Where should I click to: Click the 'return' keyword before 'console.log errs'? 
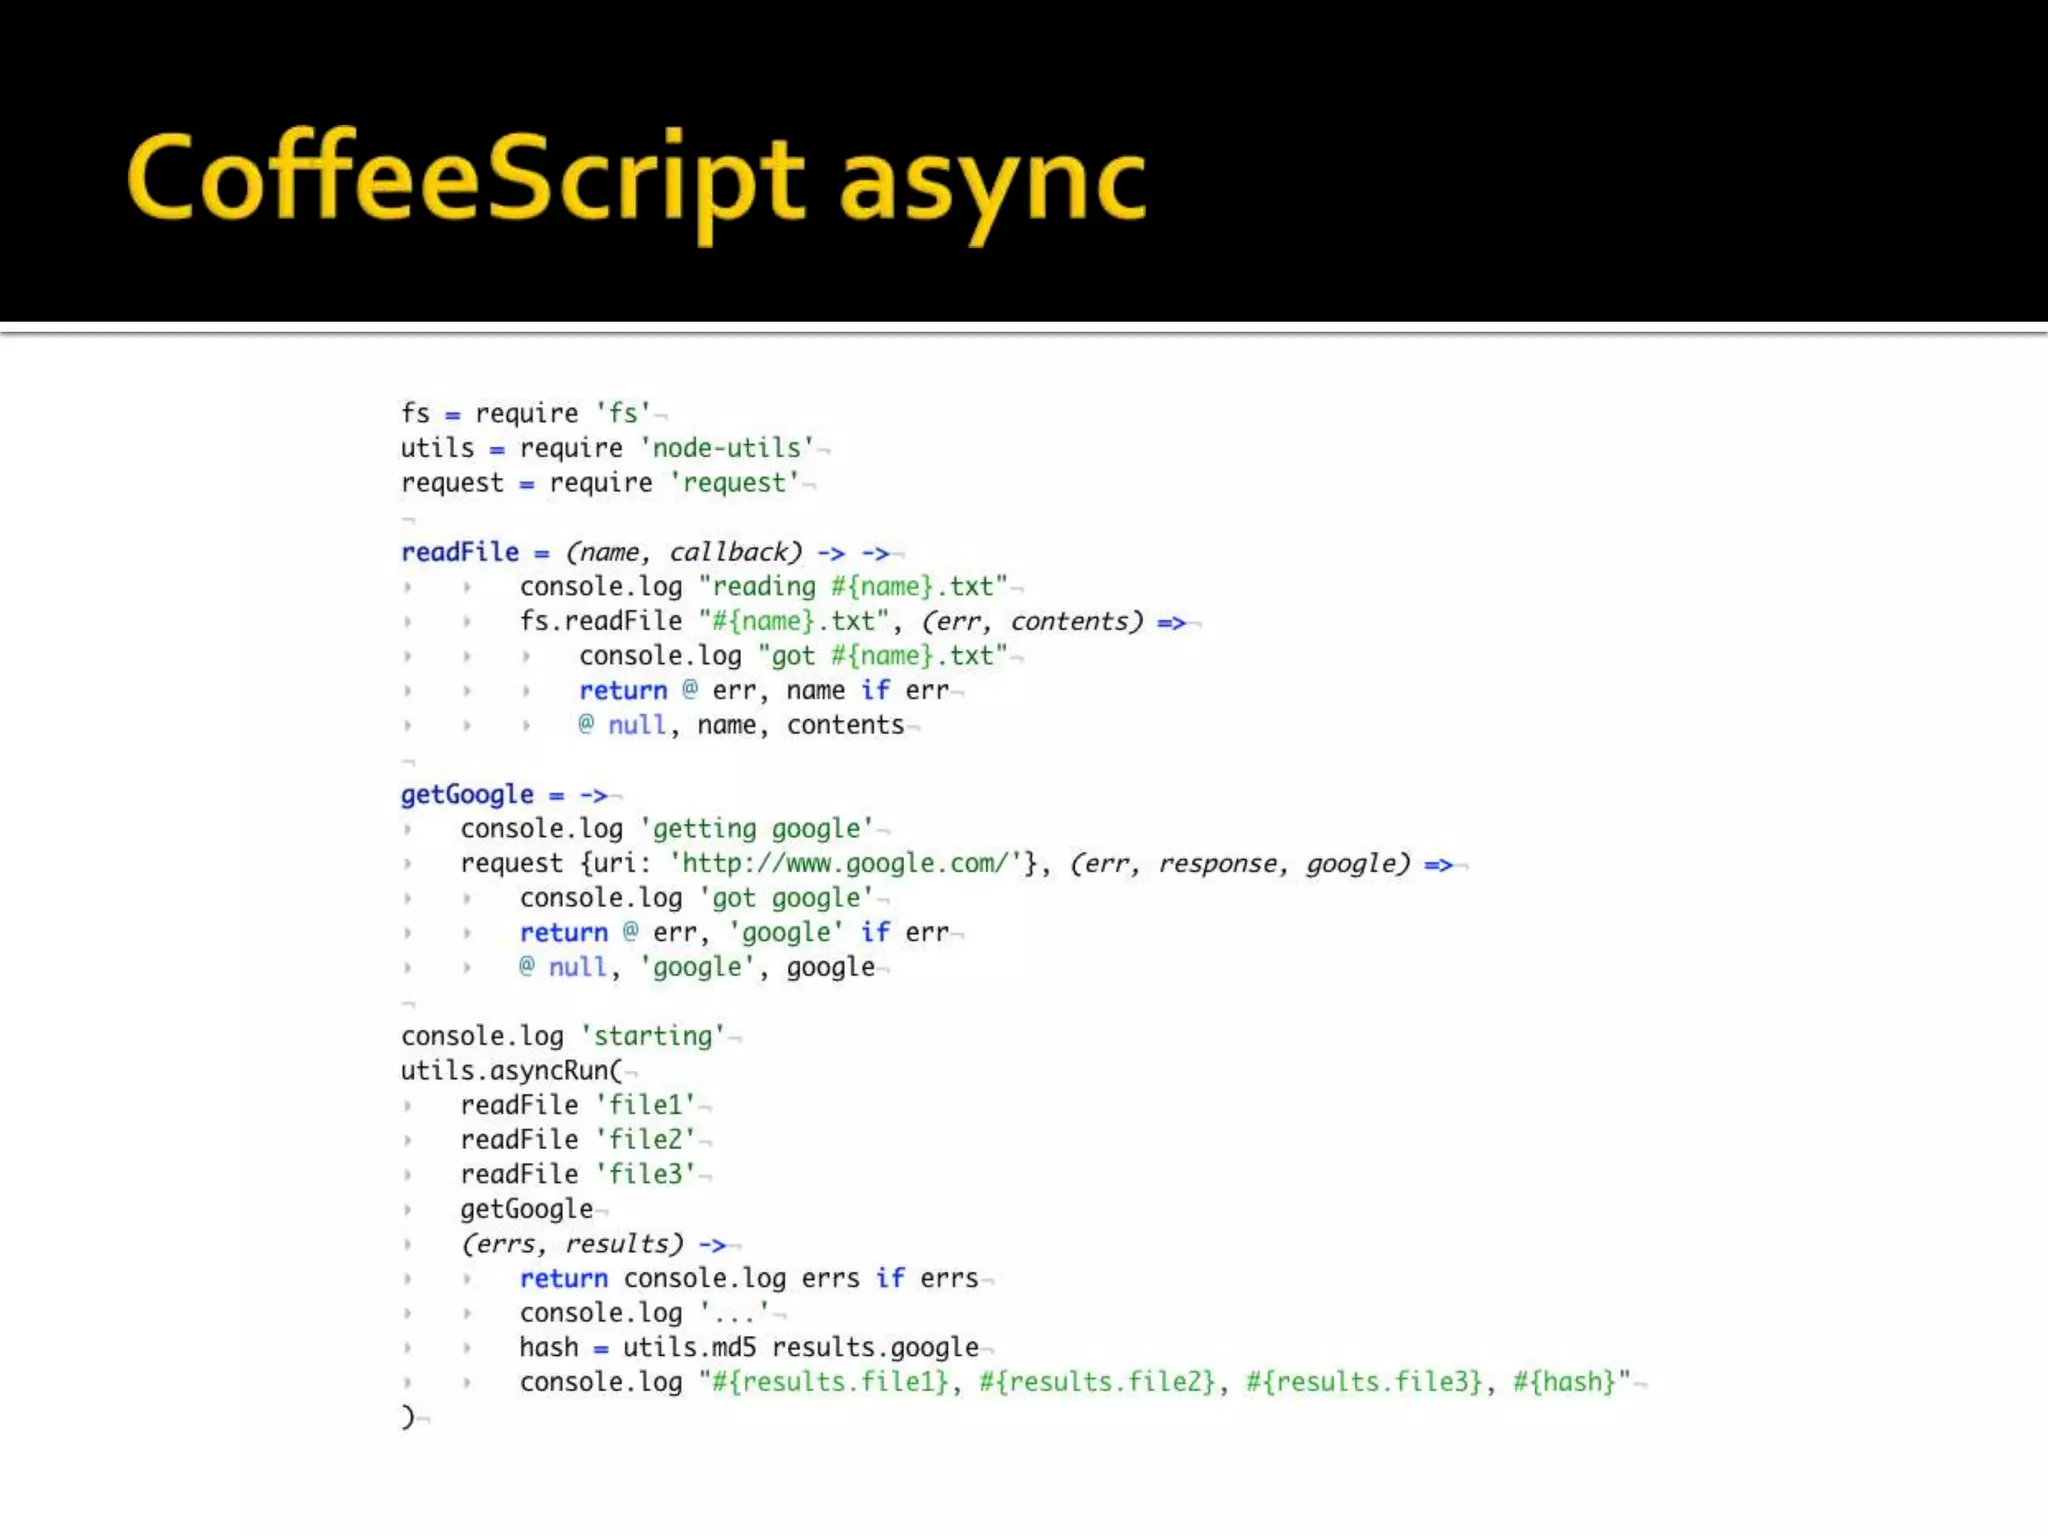pyautogui.click(x=563, y=1278)
